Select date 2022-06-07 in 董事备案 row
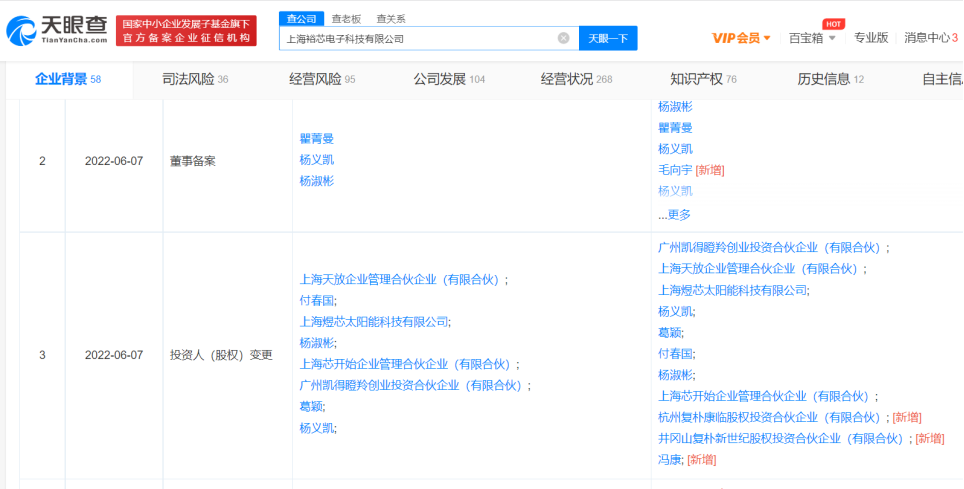The width and height of the screenshot is (964, 489). 114,161
